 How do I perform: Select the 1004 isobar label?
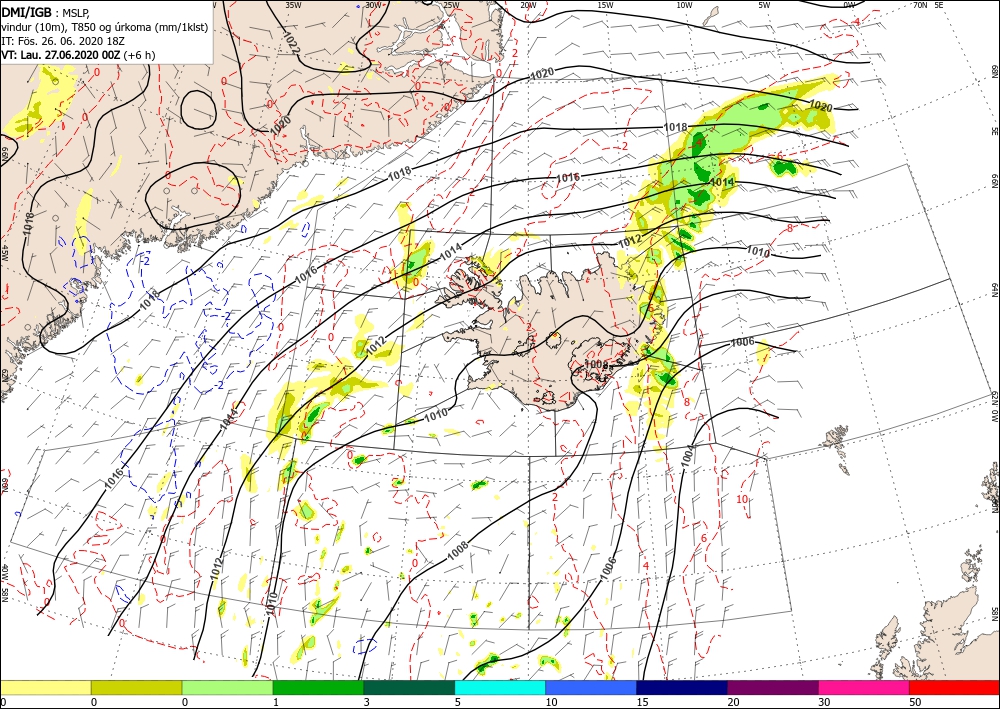pos(689,456)
